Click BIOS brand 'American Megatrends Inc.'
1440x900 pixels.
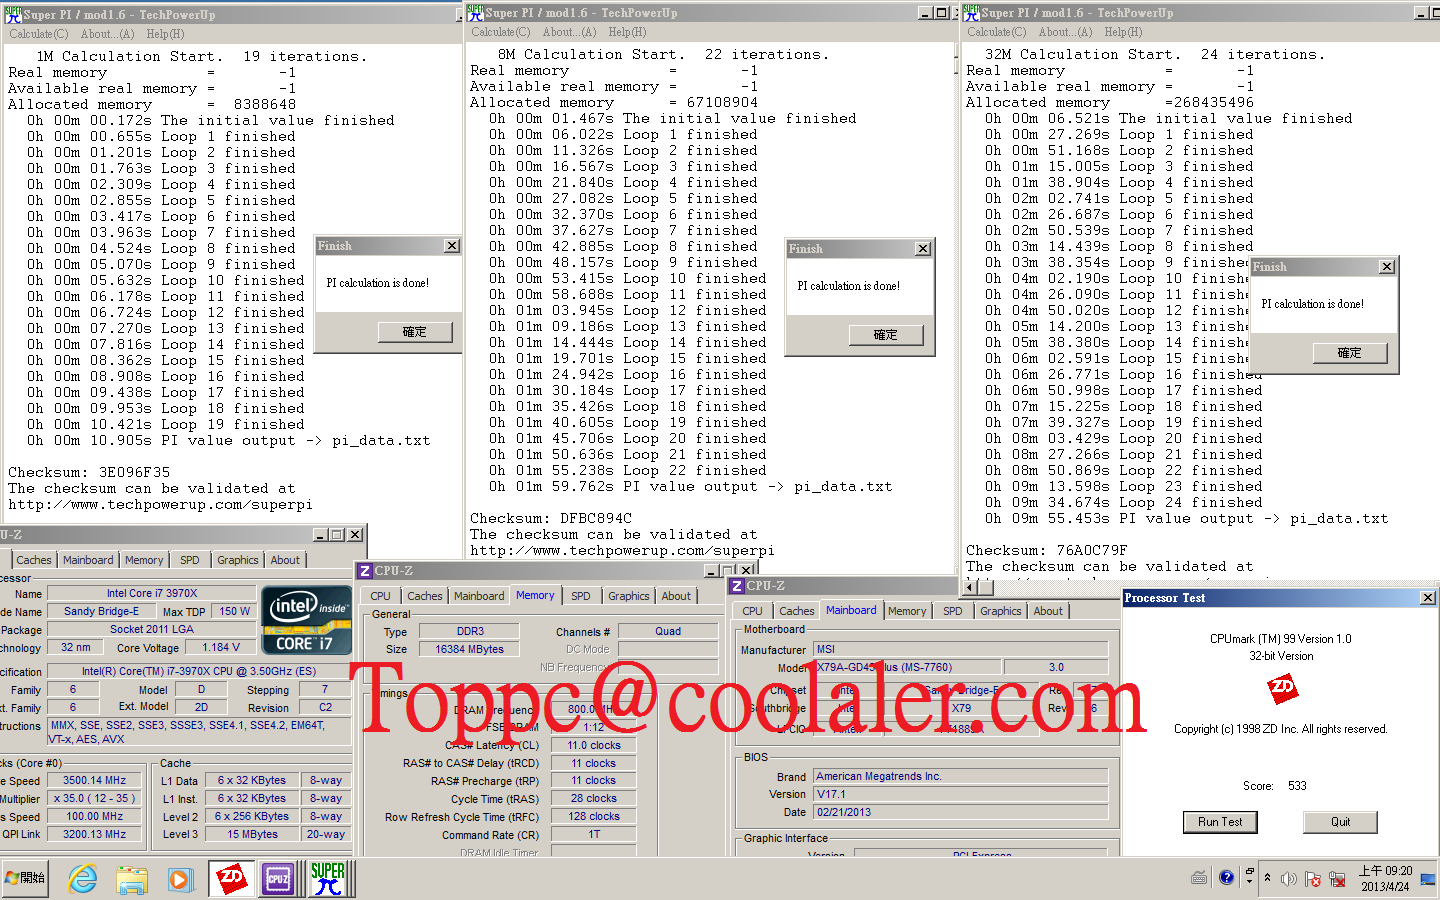tap(960, 776)
